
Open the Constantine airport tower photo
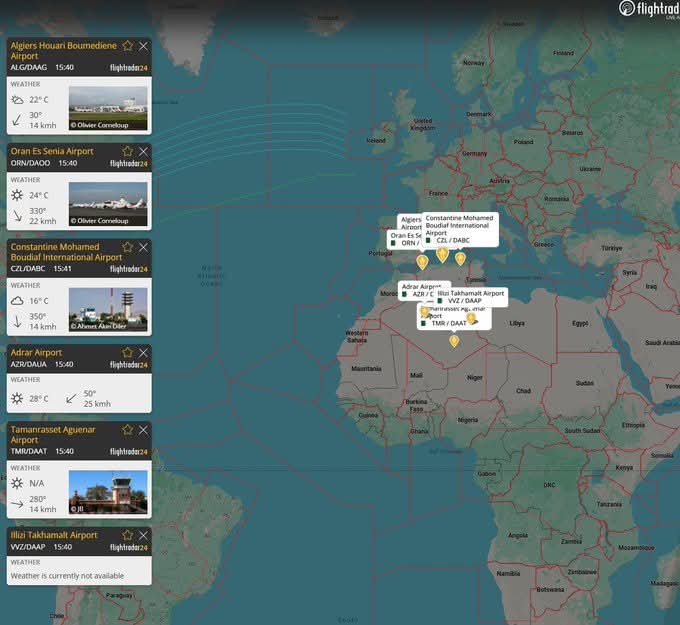[x=108, y=309]
